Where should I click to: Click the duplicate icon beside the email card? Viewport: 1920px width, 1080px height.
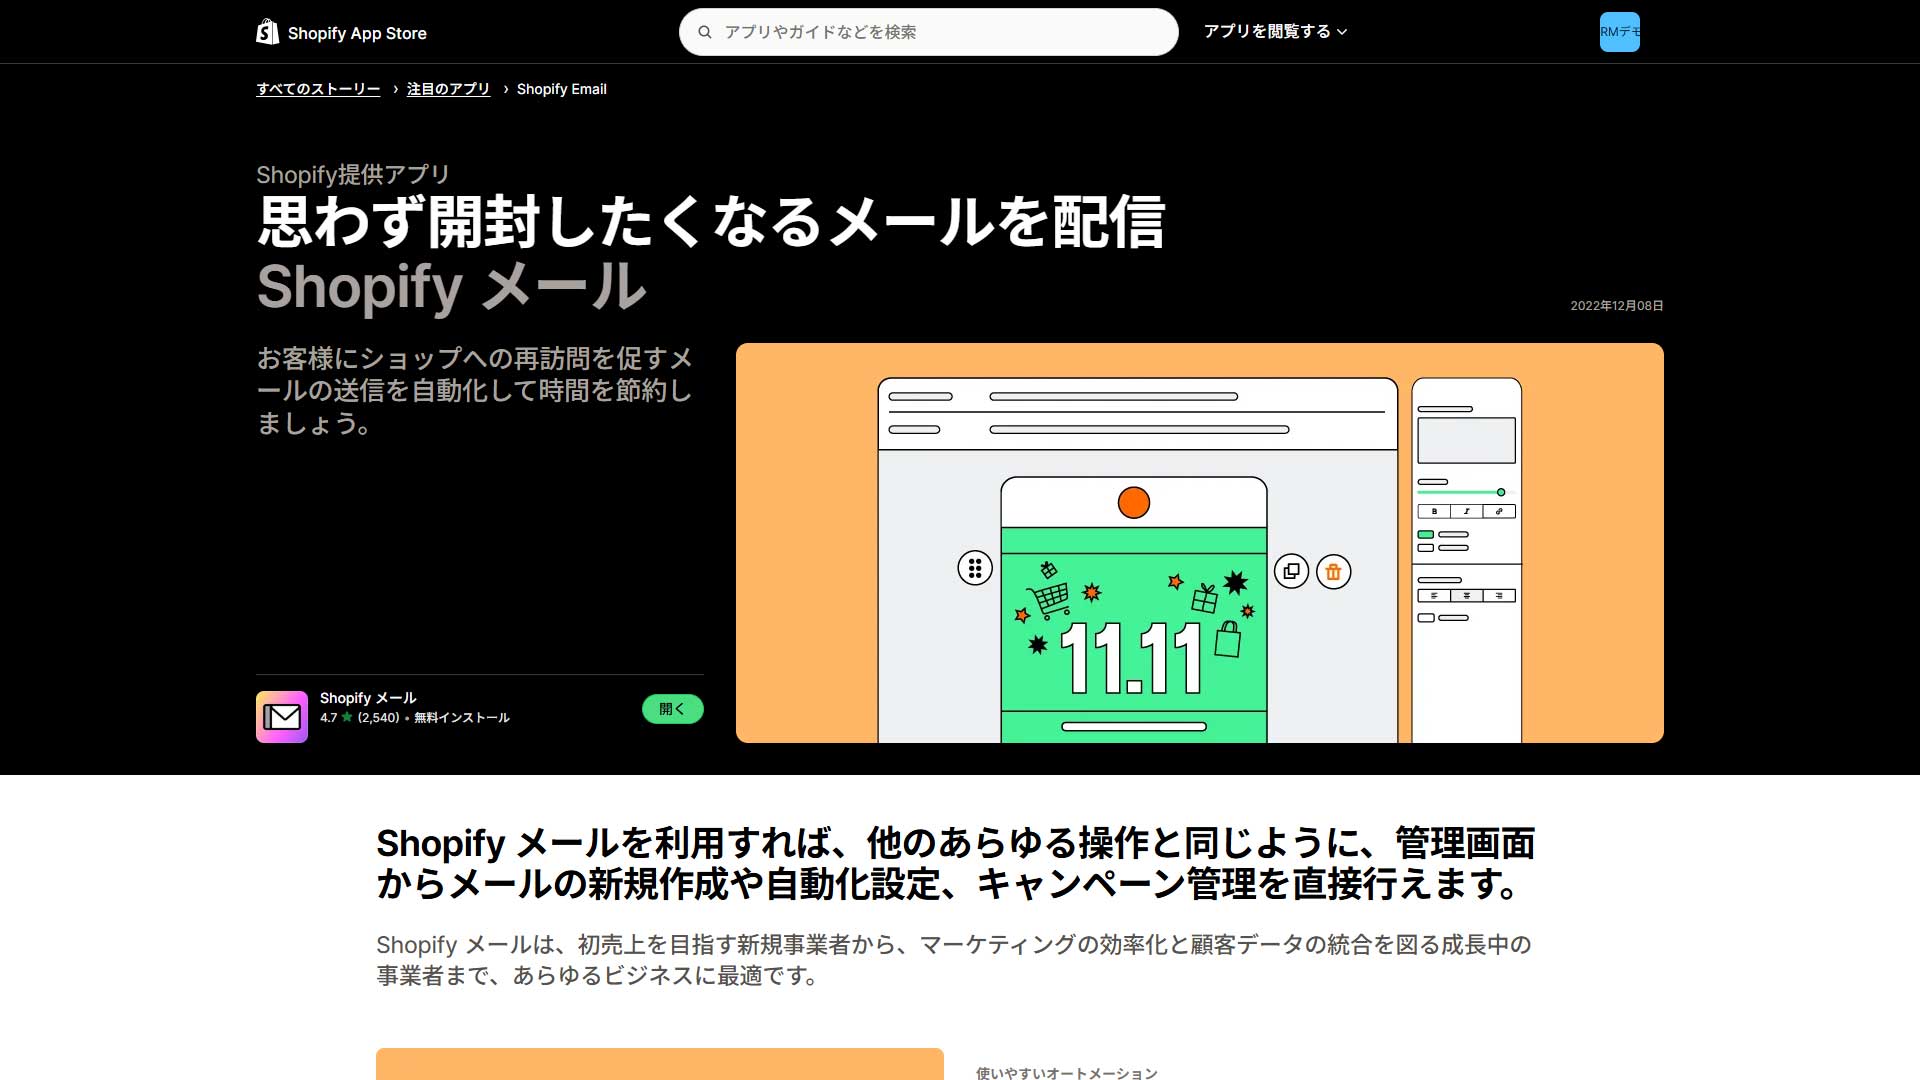[x=1292, y=572]
